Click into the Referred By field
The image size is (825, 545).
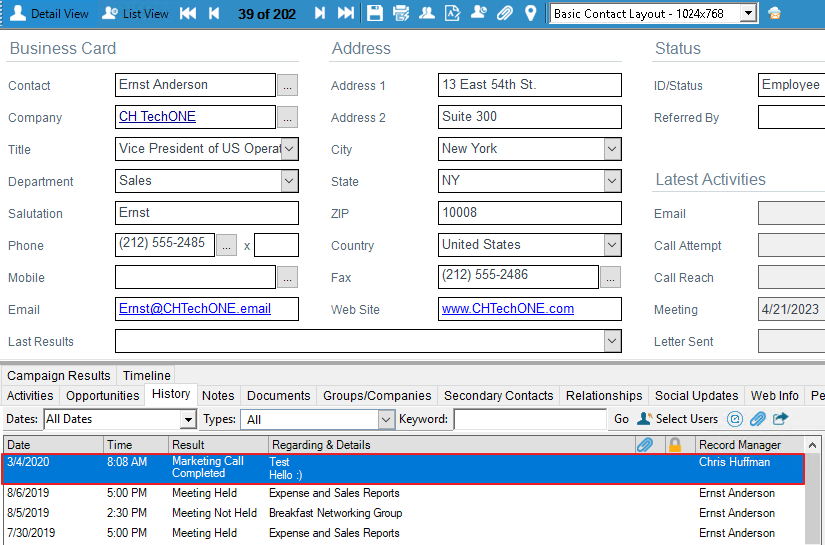791,117
